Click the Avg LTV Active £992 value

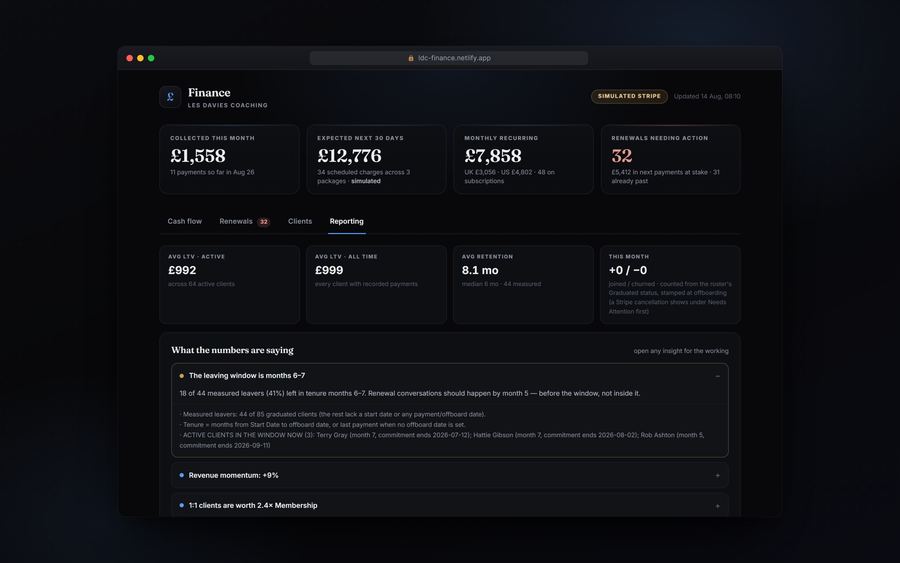pos(182,270)
